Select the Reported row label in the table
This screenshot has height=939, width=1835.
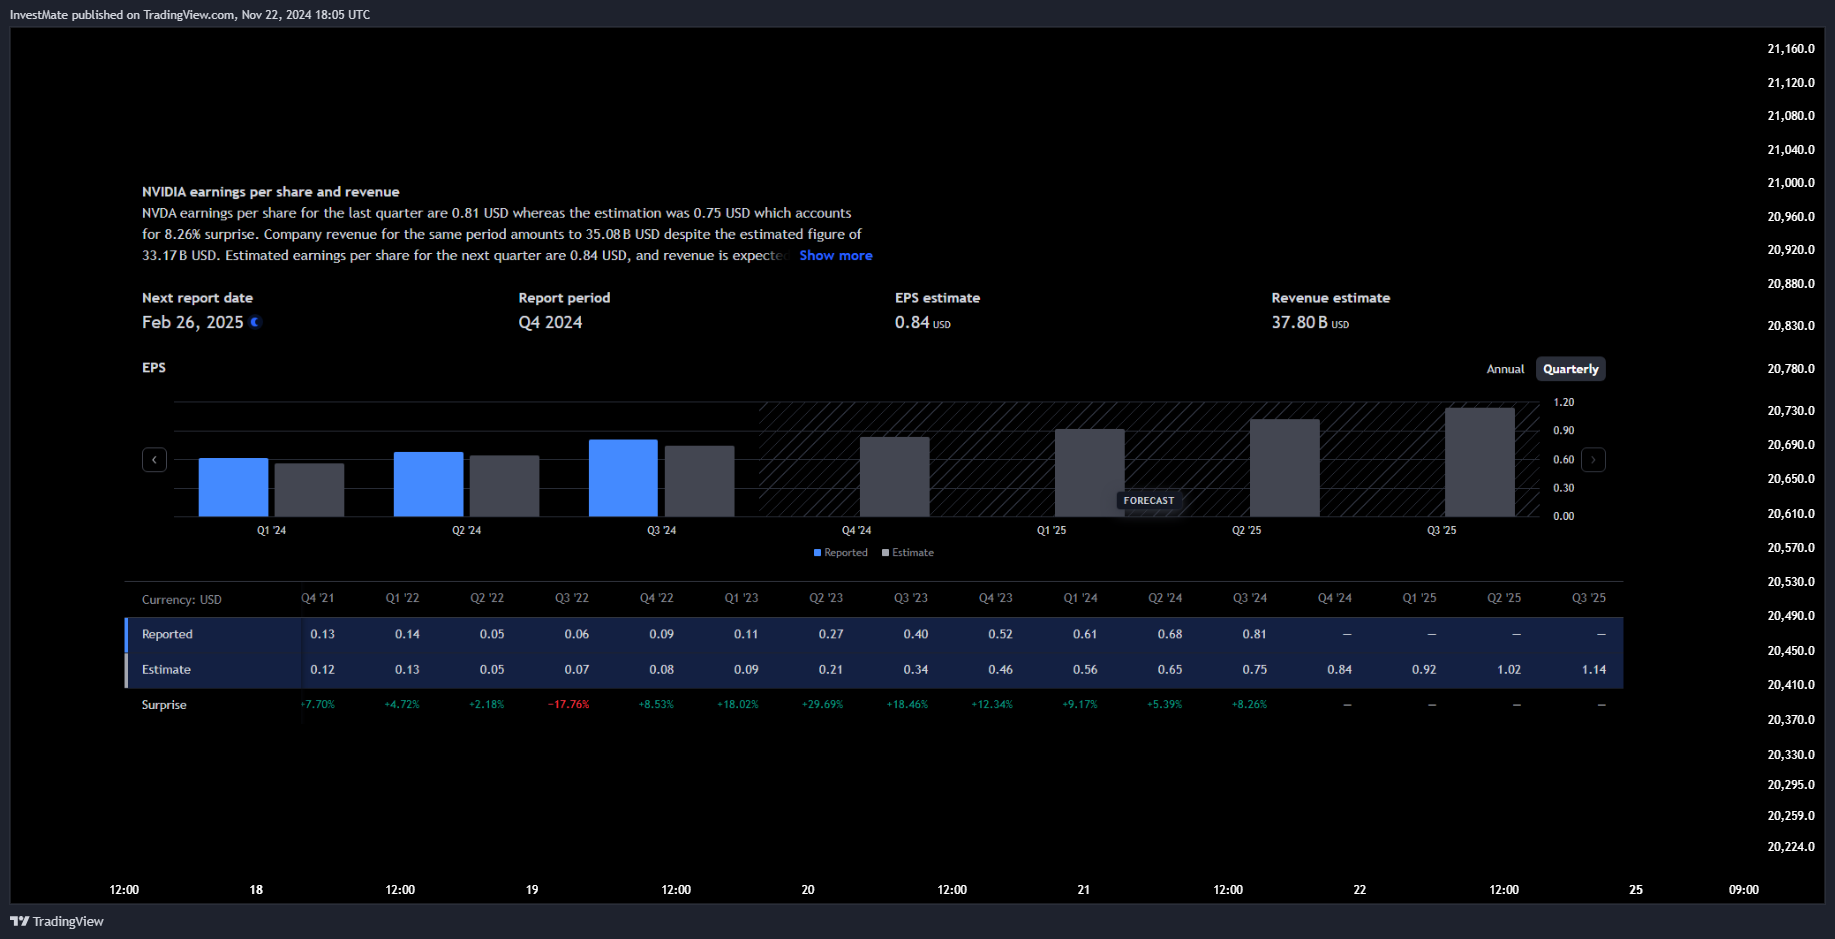click(167, 634)
